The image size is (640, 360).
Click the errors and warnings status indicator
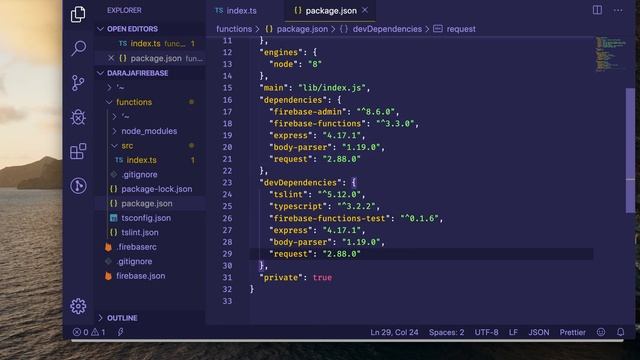[x=89, y=332]
